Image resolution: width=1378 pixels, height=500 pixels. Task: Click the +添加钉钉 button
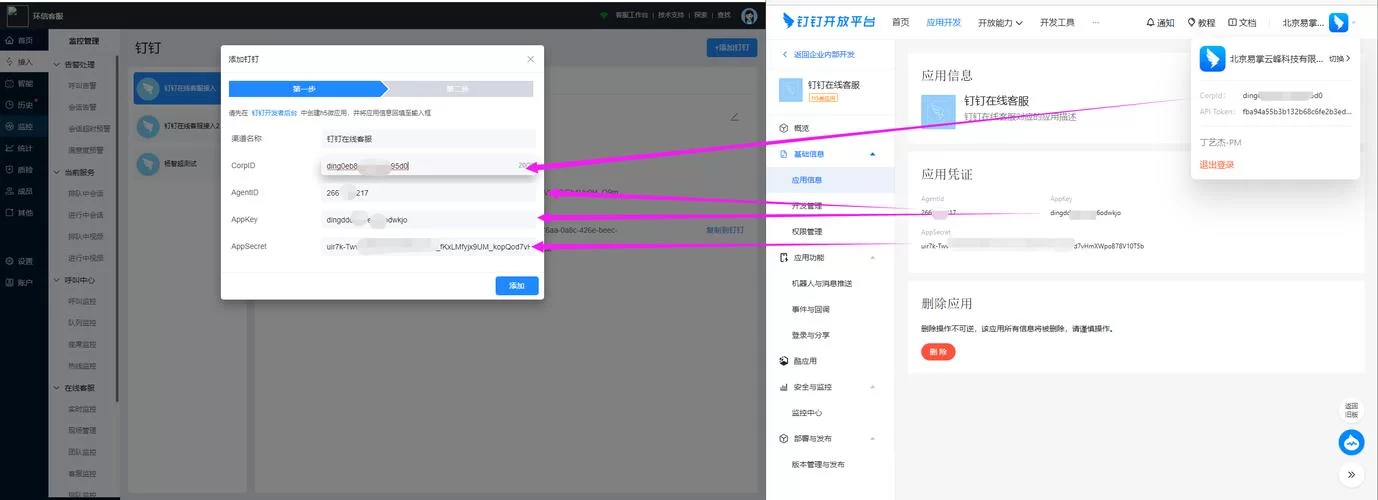[732, 48]
